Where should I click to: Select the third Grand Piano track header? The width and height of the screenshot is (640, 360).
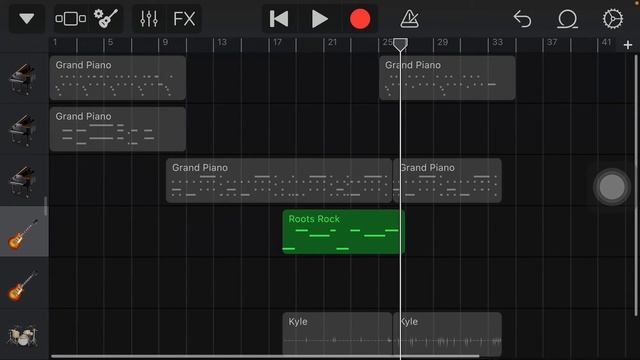[24, 181]
